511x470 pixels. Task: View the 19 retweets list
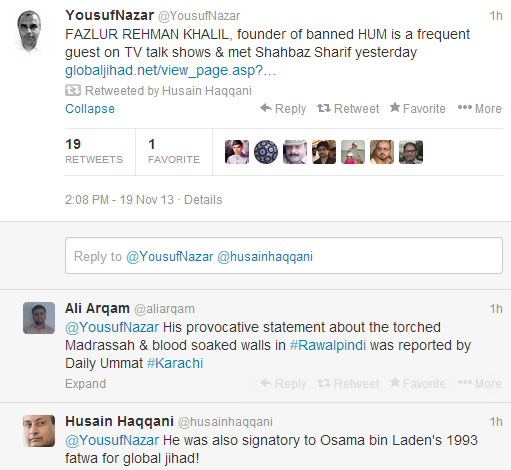(94, 152)
